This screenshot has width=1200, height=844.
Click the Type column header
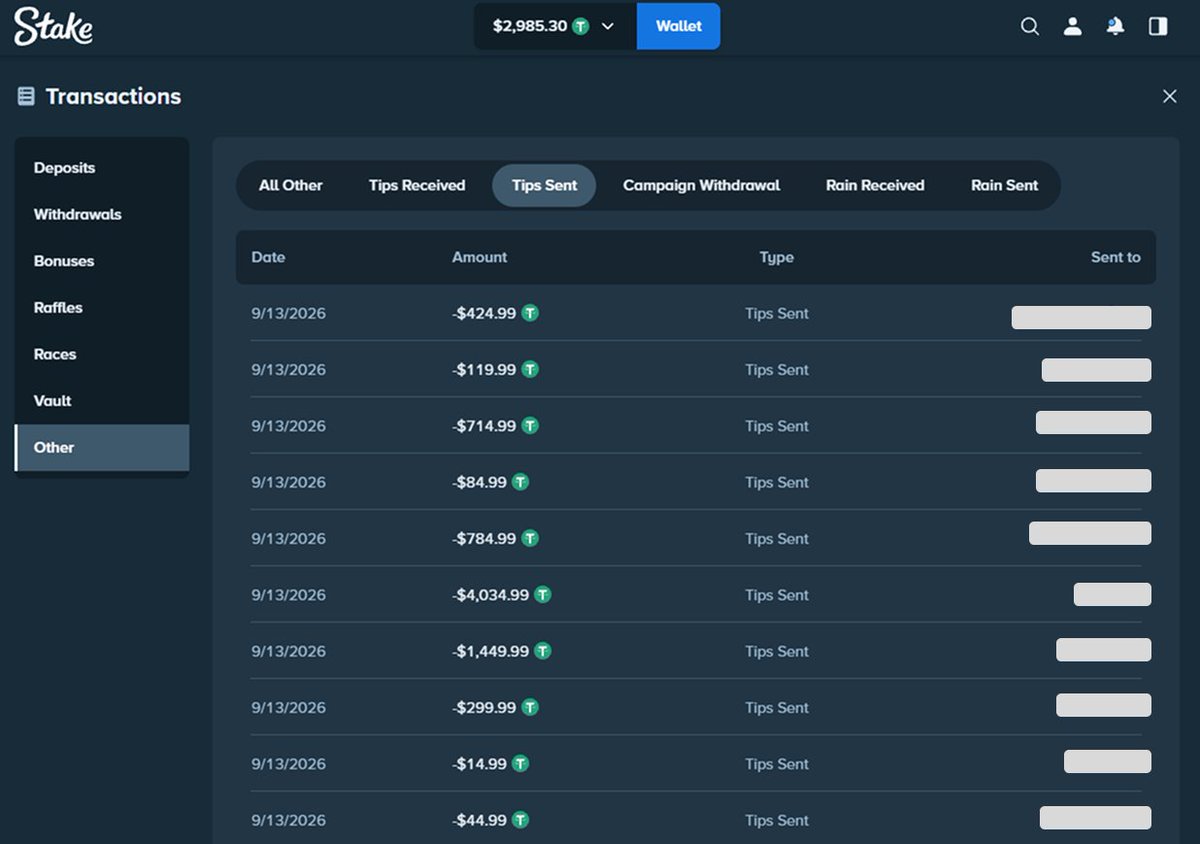[776, 257]
